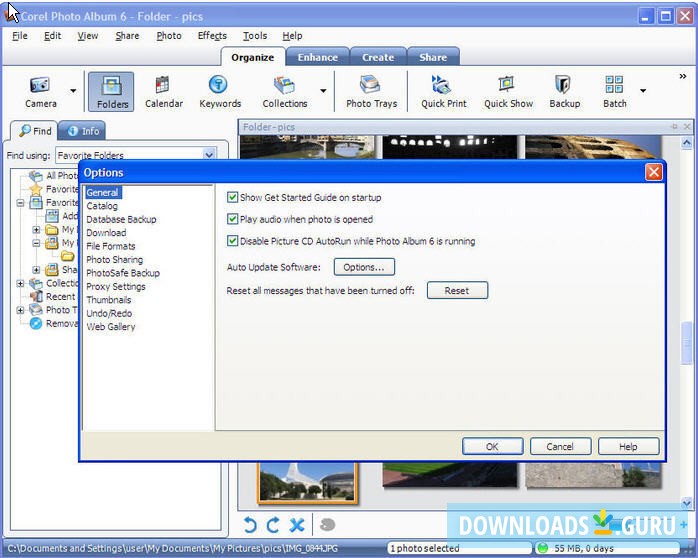The width and height of the screenshot is (698, 558).
Task: Delete photo with the blue X icon
Action: click(297, 525)
